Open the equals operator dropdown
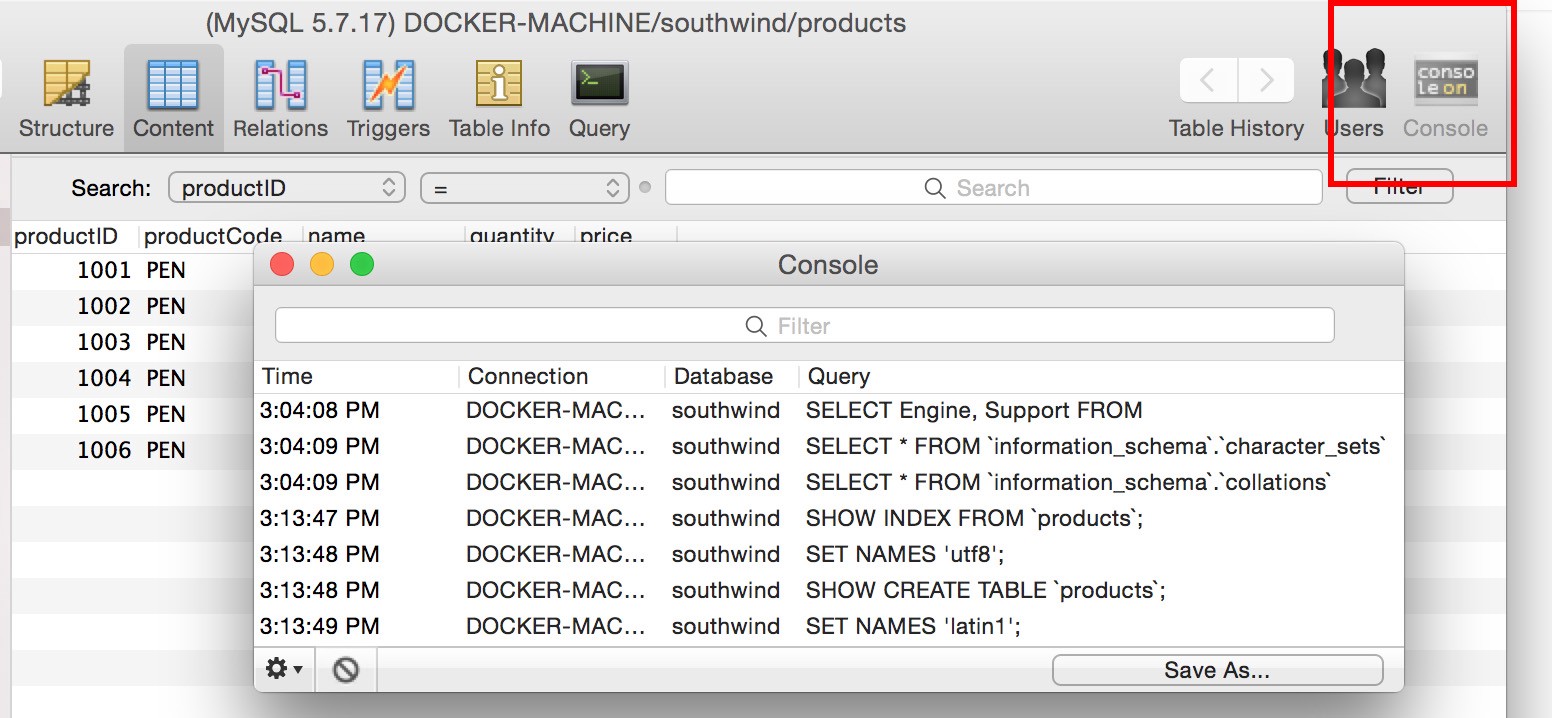 click(524, 188)
